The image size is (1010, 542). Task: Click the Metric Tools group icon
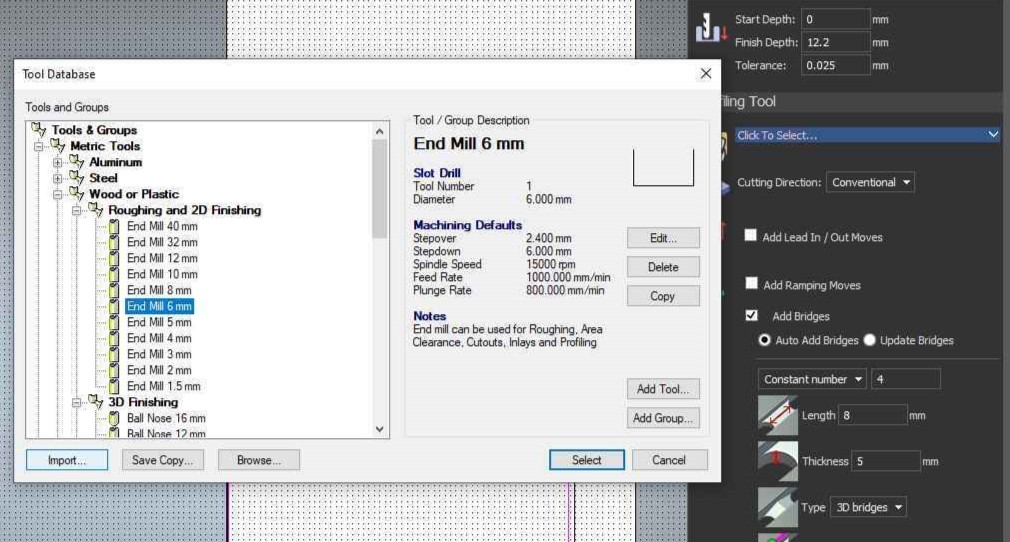pyautogui.click(x=58, y=146)
